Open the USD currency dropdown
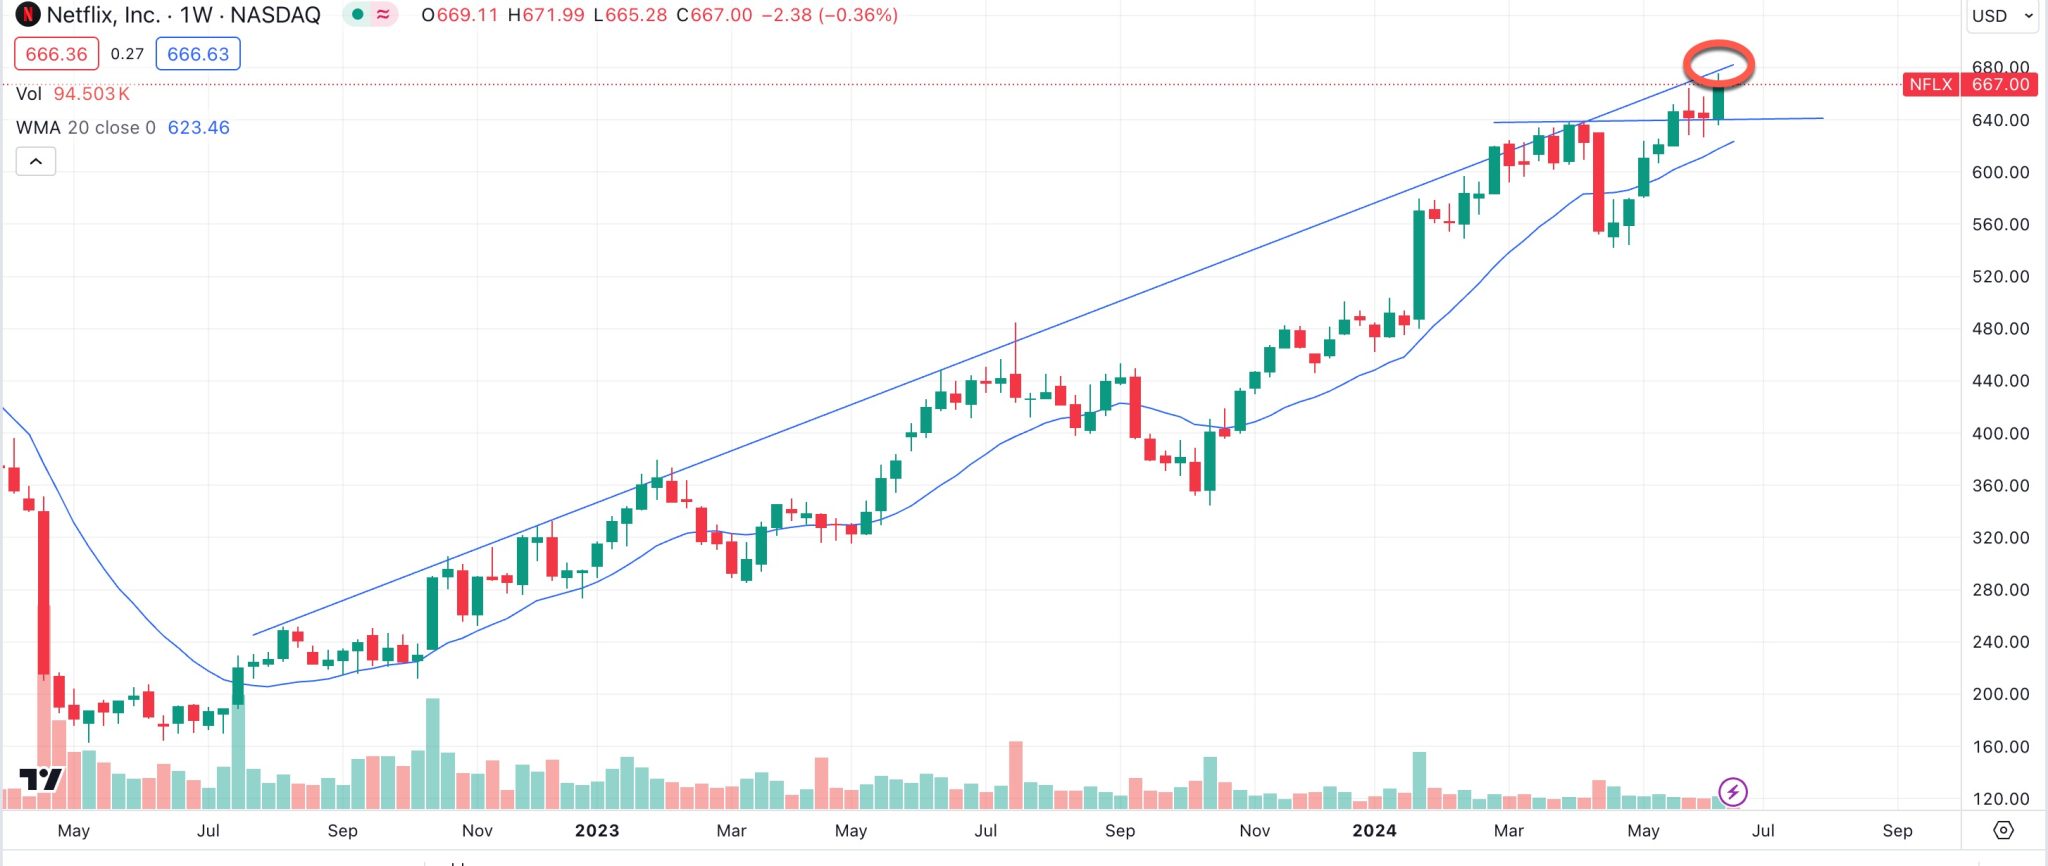 coord(2001,15)
